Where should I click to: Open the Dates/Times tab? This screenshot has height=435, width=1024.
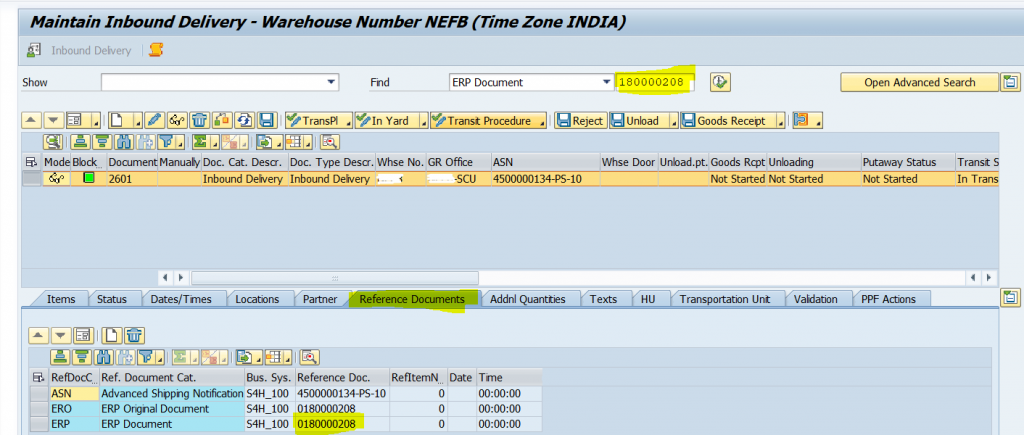click(x=181, y=299)
